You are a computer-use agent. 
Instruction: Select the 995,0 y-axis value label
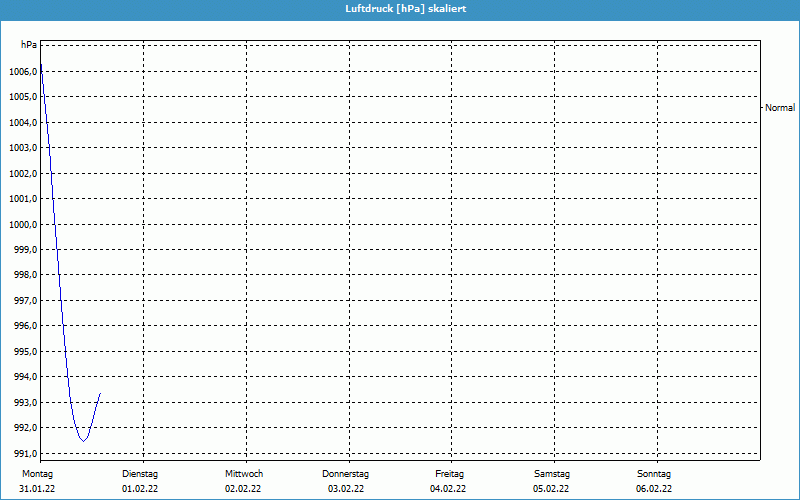coord(23,352)
